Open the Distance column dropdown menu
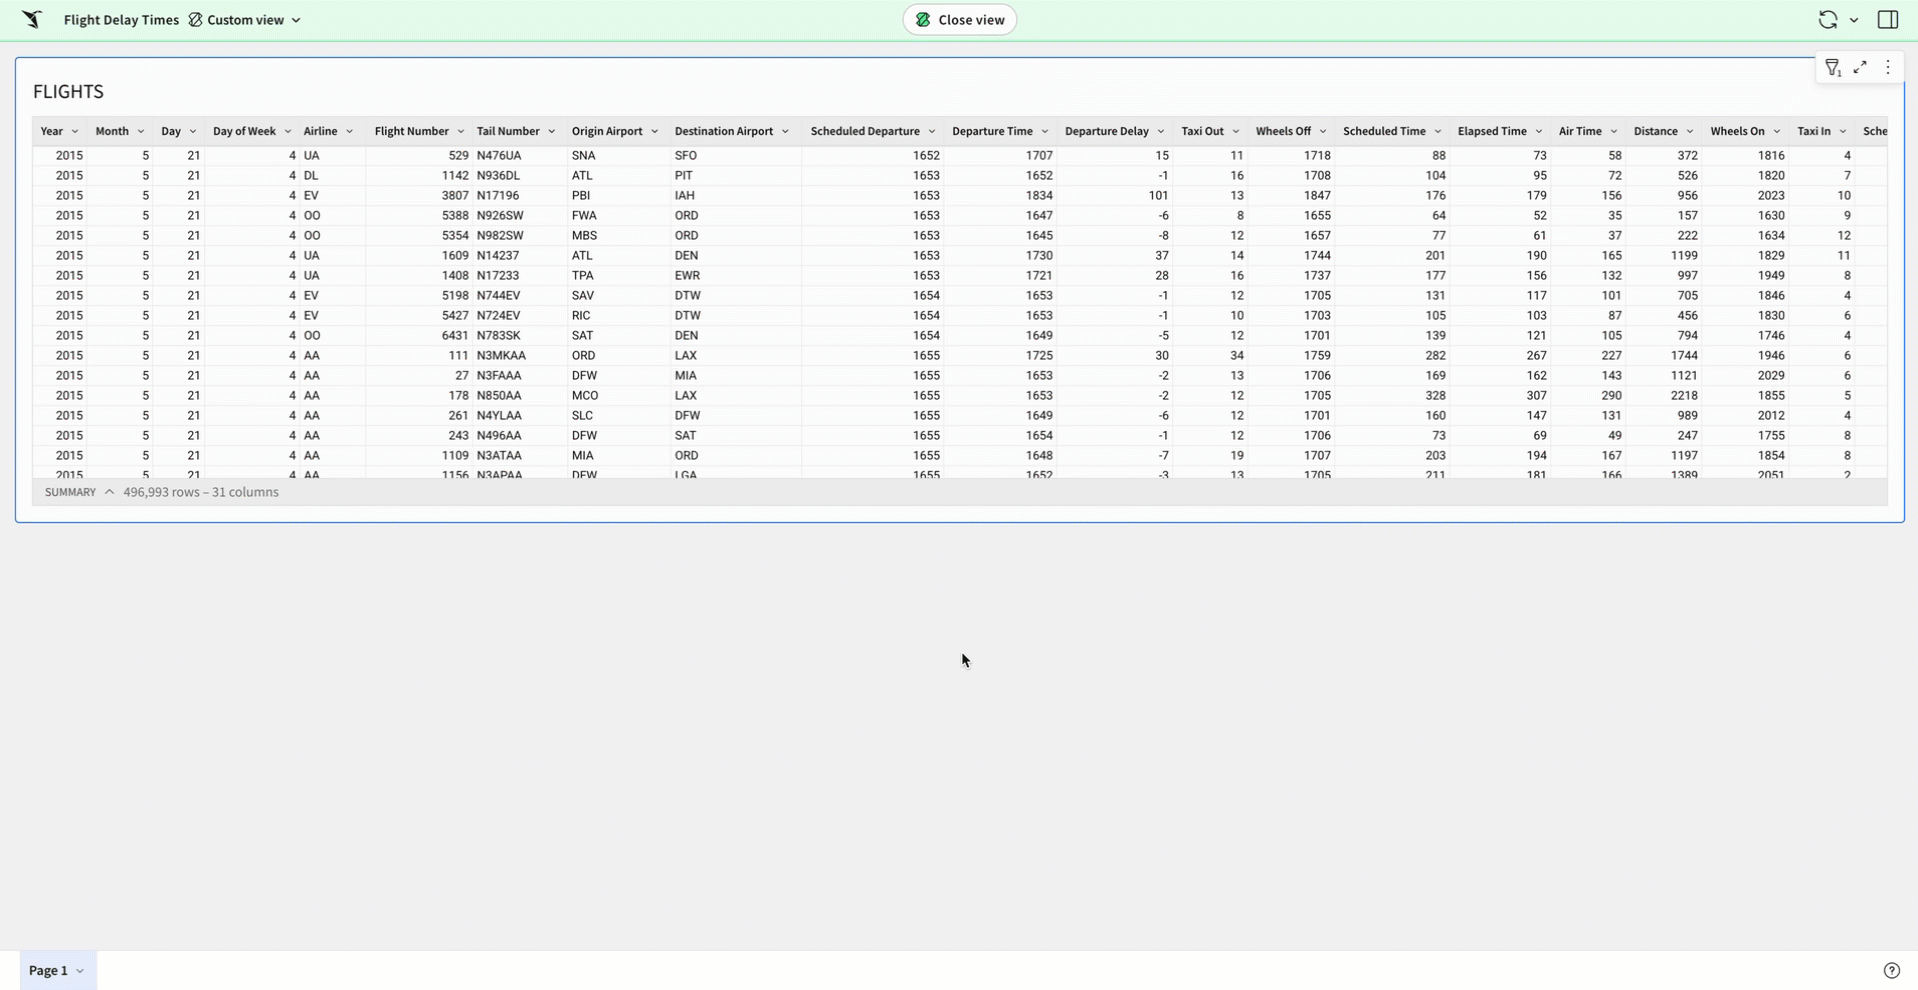Viewport: 1918px width, 990px height. (x=1690, y=132)
